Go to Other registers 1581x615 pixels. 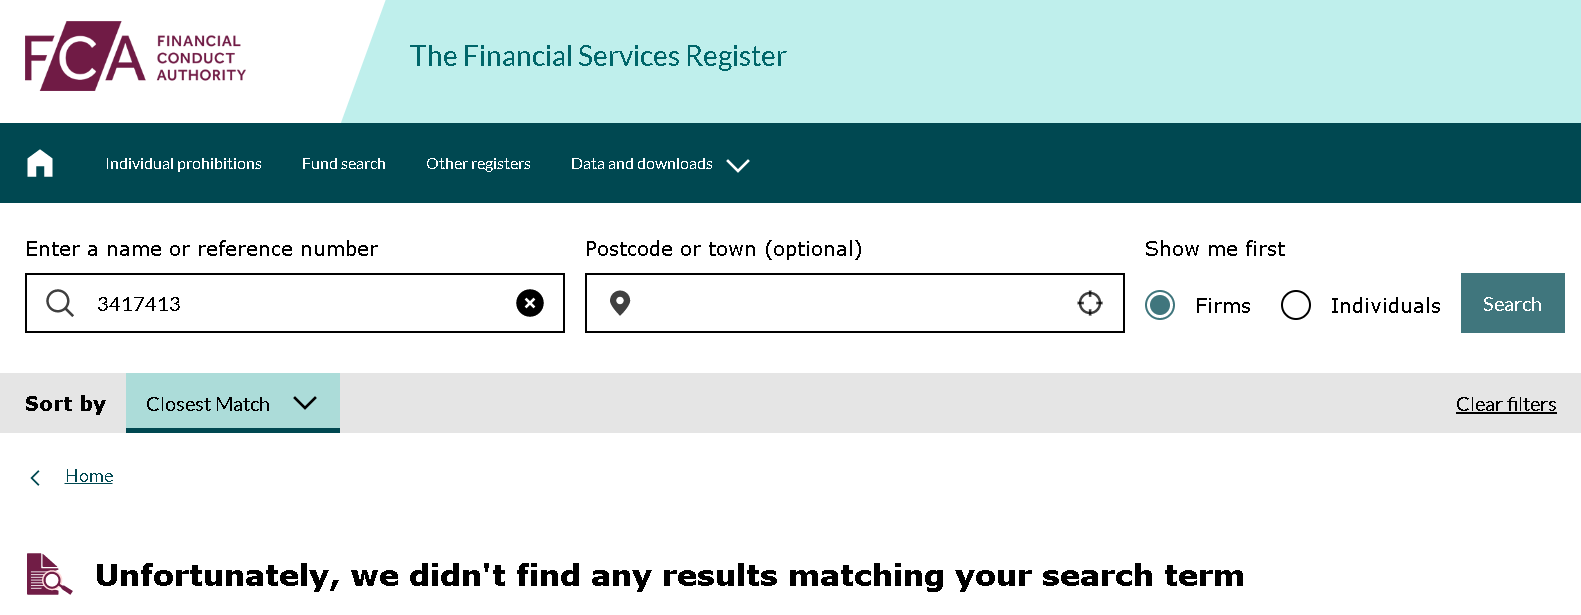coord(478,164)
